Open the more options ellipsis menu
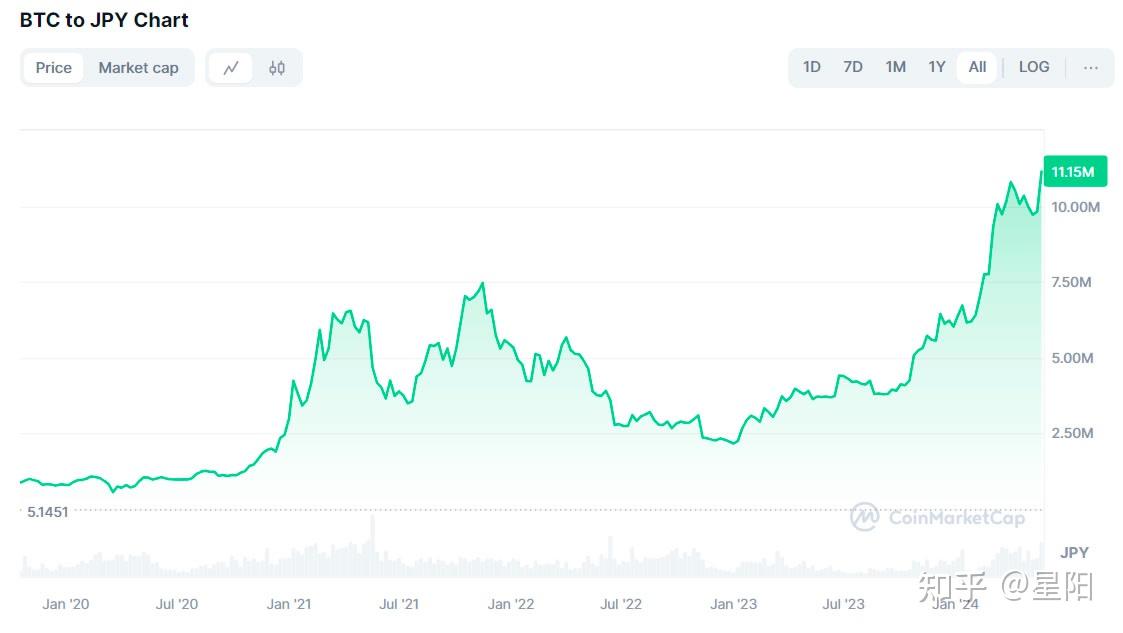 pos(1090,67)
